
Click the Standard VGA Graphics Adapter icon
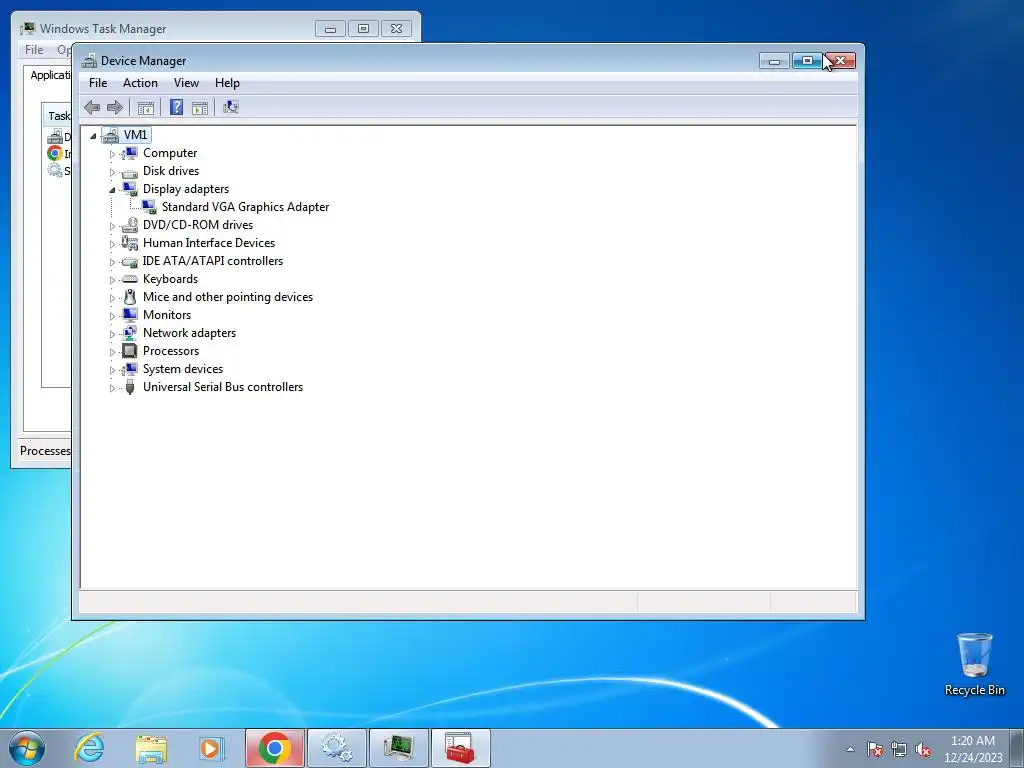click(149, 207)
